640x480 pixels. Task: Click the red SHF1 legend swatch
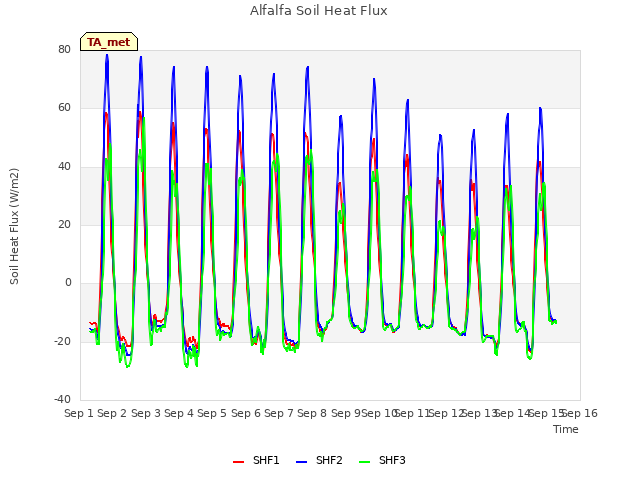coord(238,462)
